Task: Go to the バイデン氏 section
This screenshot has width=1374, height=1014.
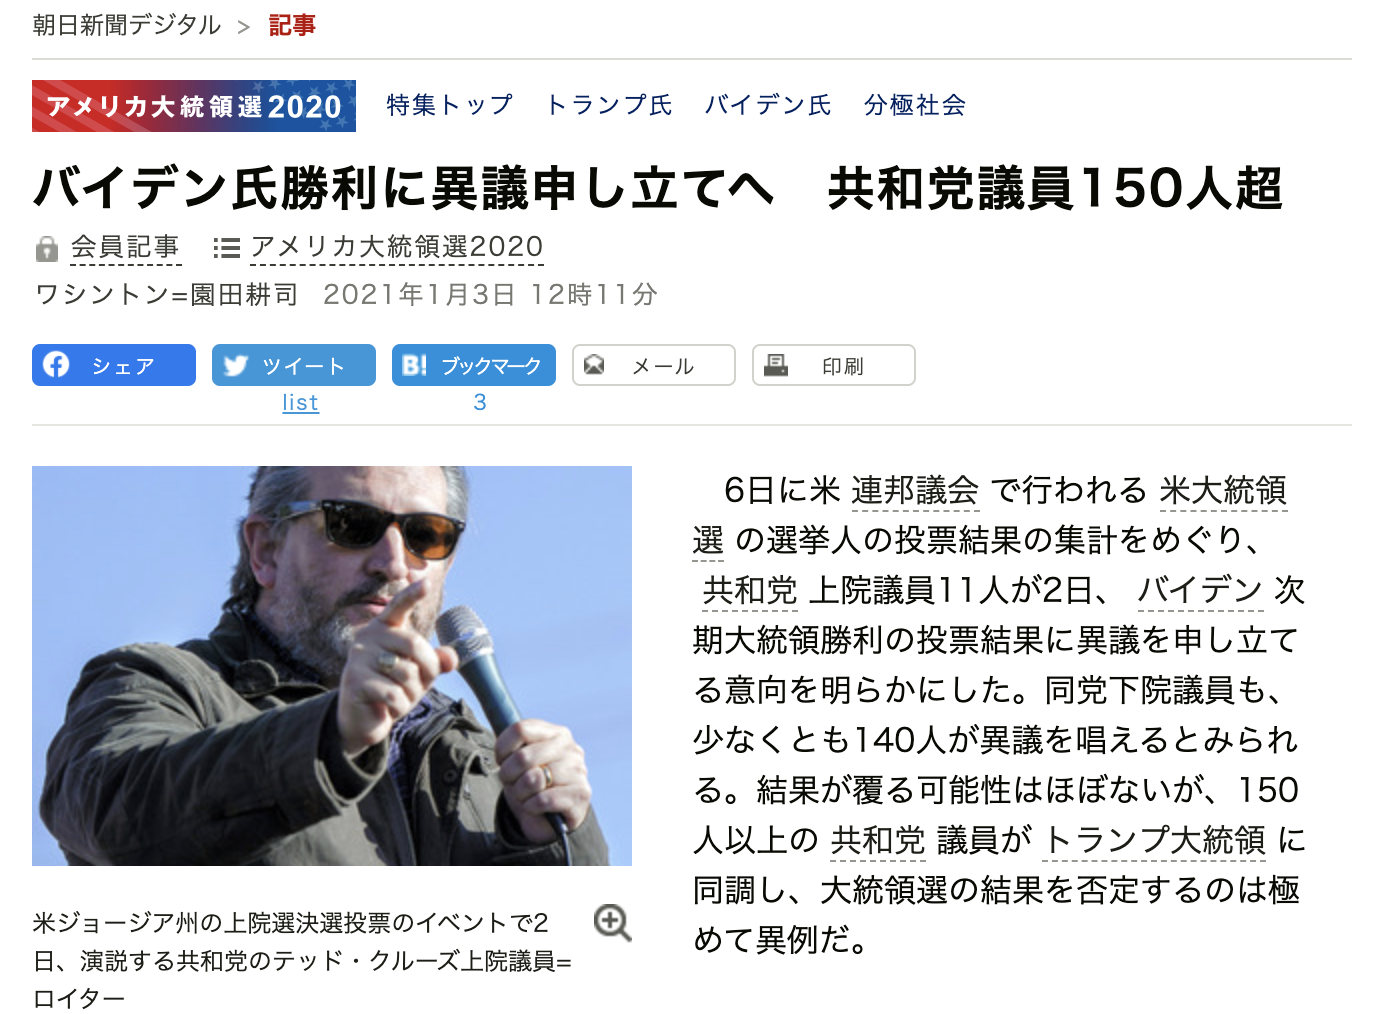Action: pos(768,105)
